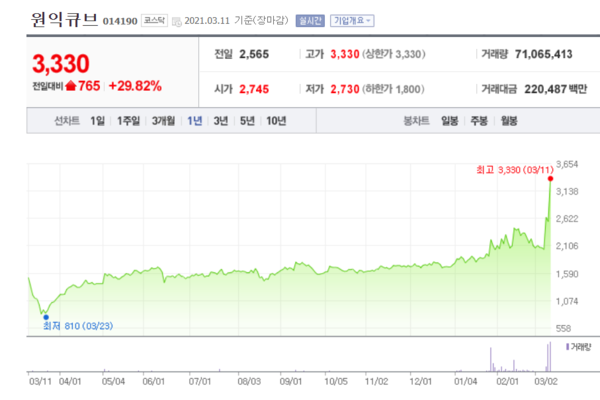Click the red up-arrow price change icon
600x400 pixels.
[71, 86]
